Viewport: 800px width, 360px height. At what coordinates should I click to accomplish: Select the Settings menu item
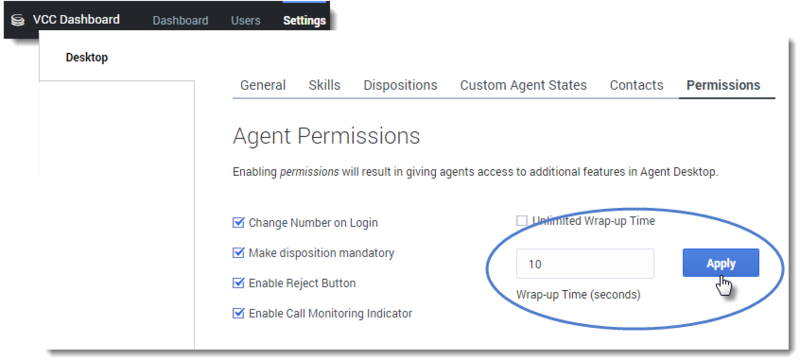[304, 20]
